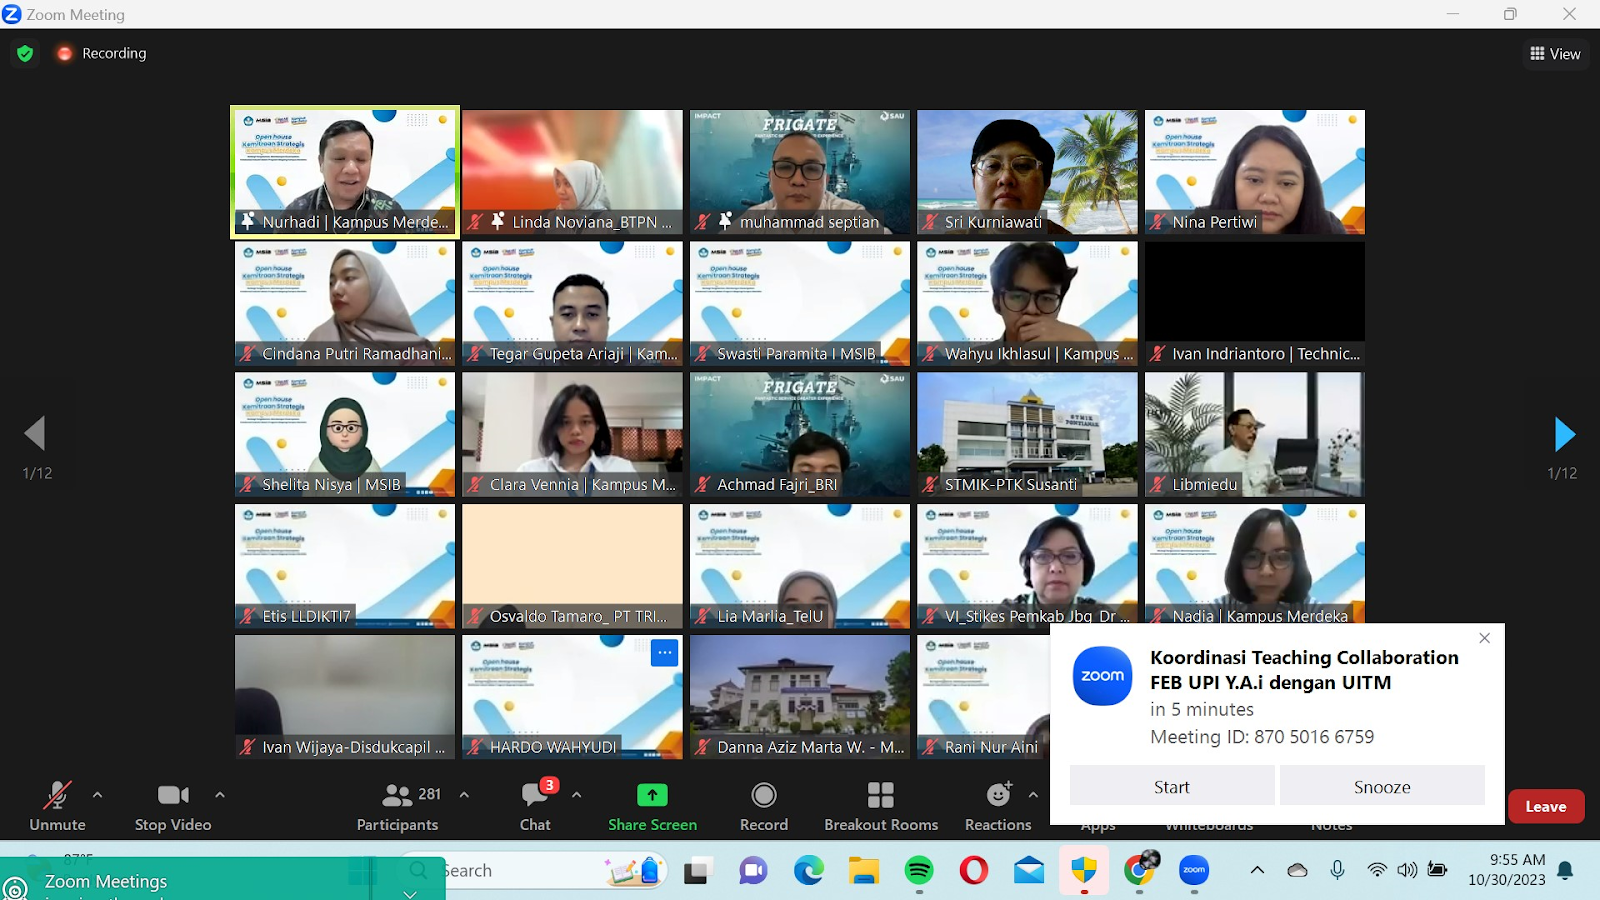Open volume control in system tray

[1407, 870]
